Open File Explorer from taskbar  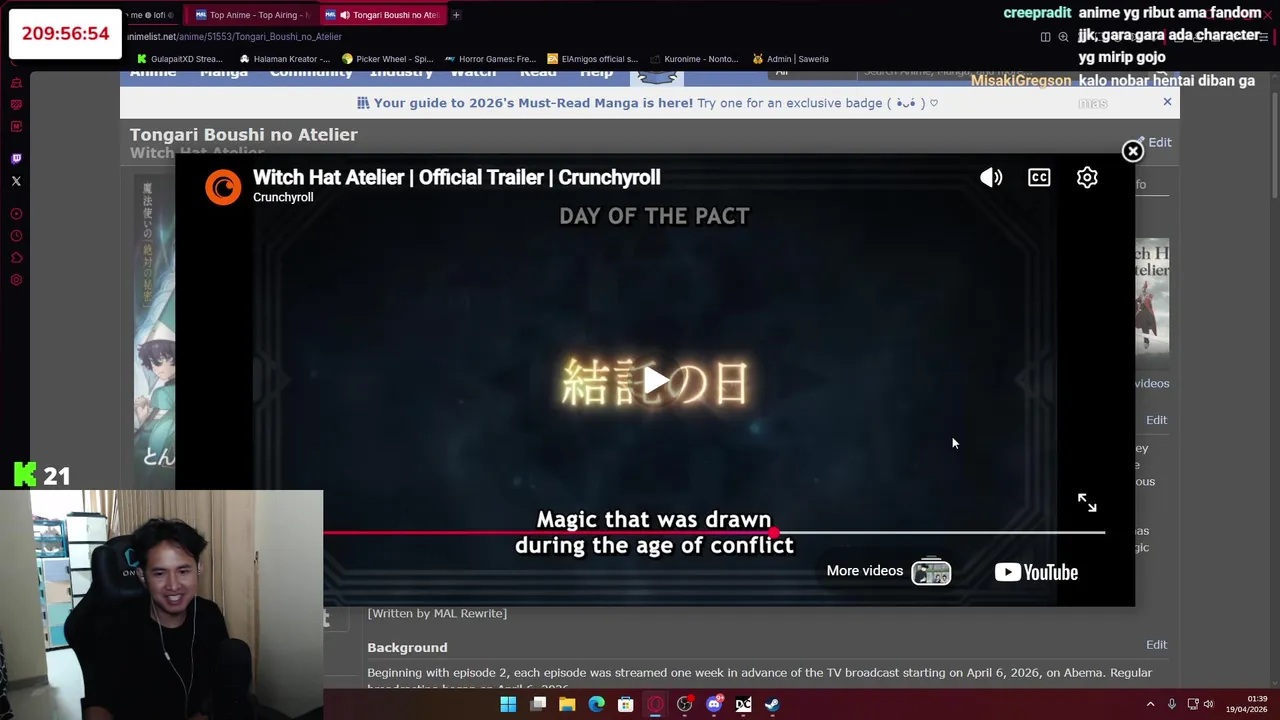pyautogui.click(x=567, y=704)
